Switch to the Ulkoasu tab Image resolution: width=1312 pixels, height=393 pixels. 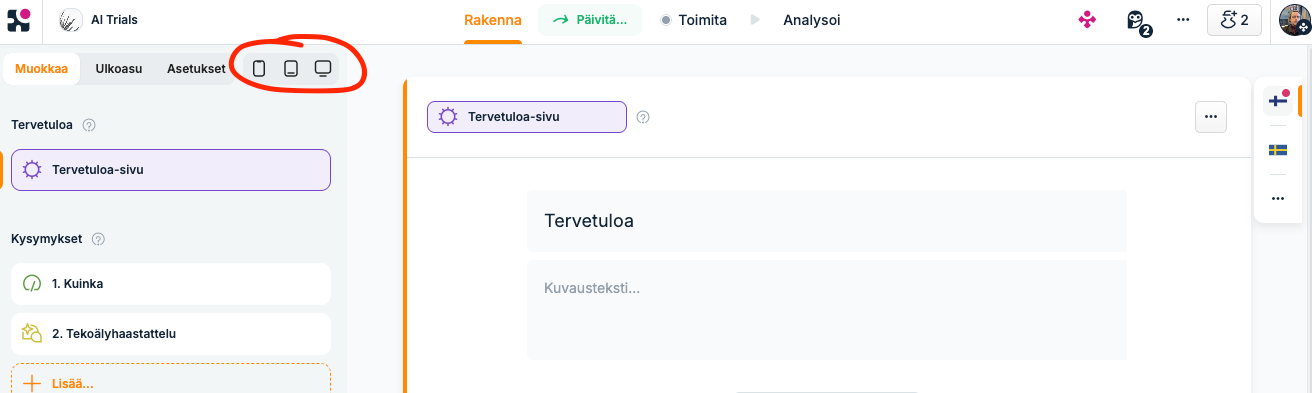coord(118,69)
